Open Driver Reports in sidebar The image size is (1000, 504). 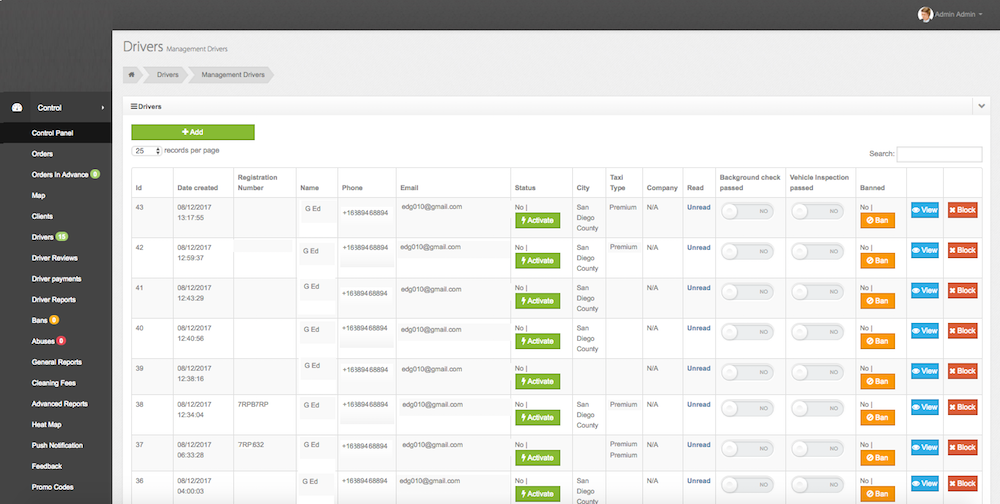pyautogui.click(x=54, y=299)
